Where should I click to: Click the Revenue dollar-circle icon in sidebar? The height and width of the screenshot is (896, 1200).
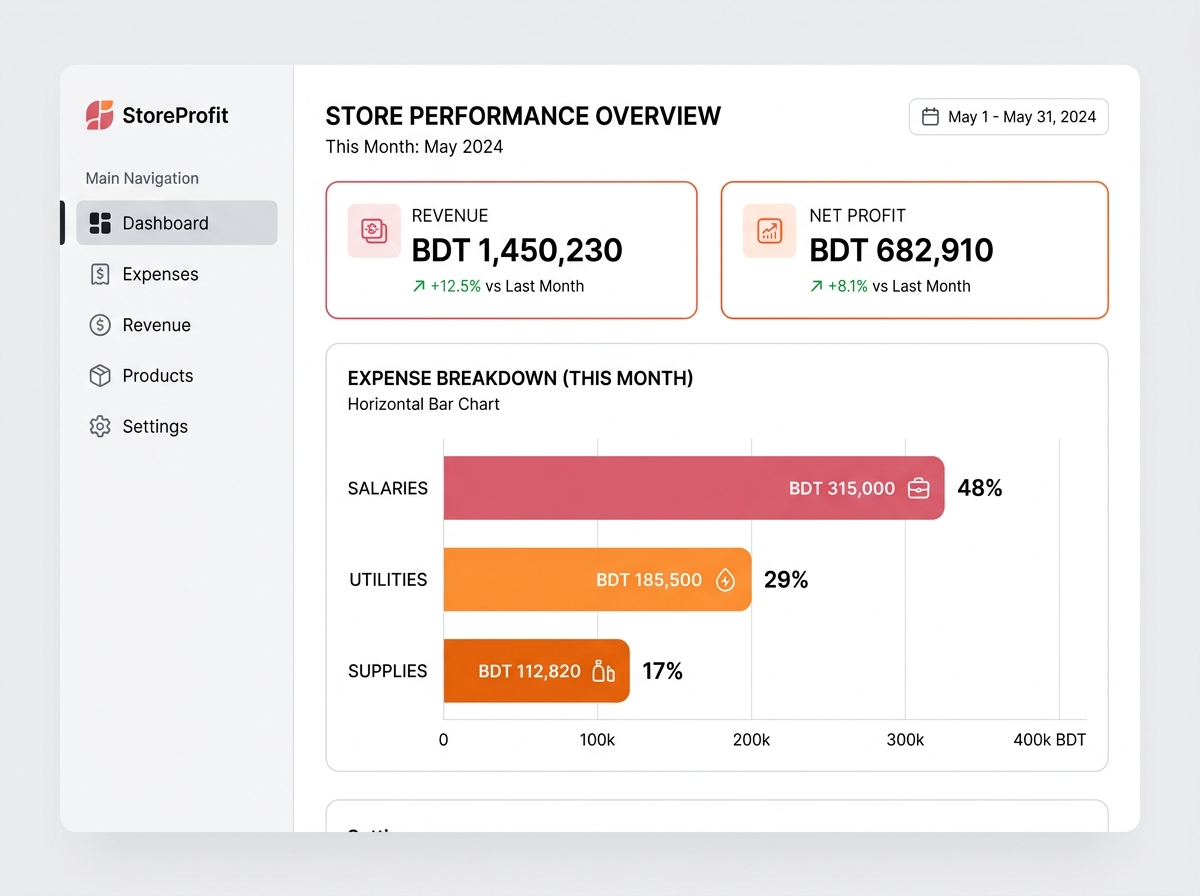(100, 325)
